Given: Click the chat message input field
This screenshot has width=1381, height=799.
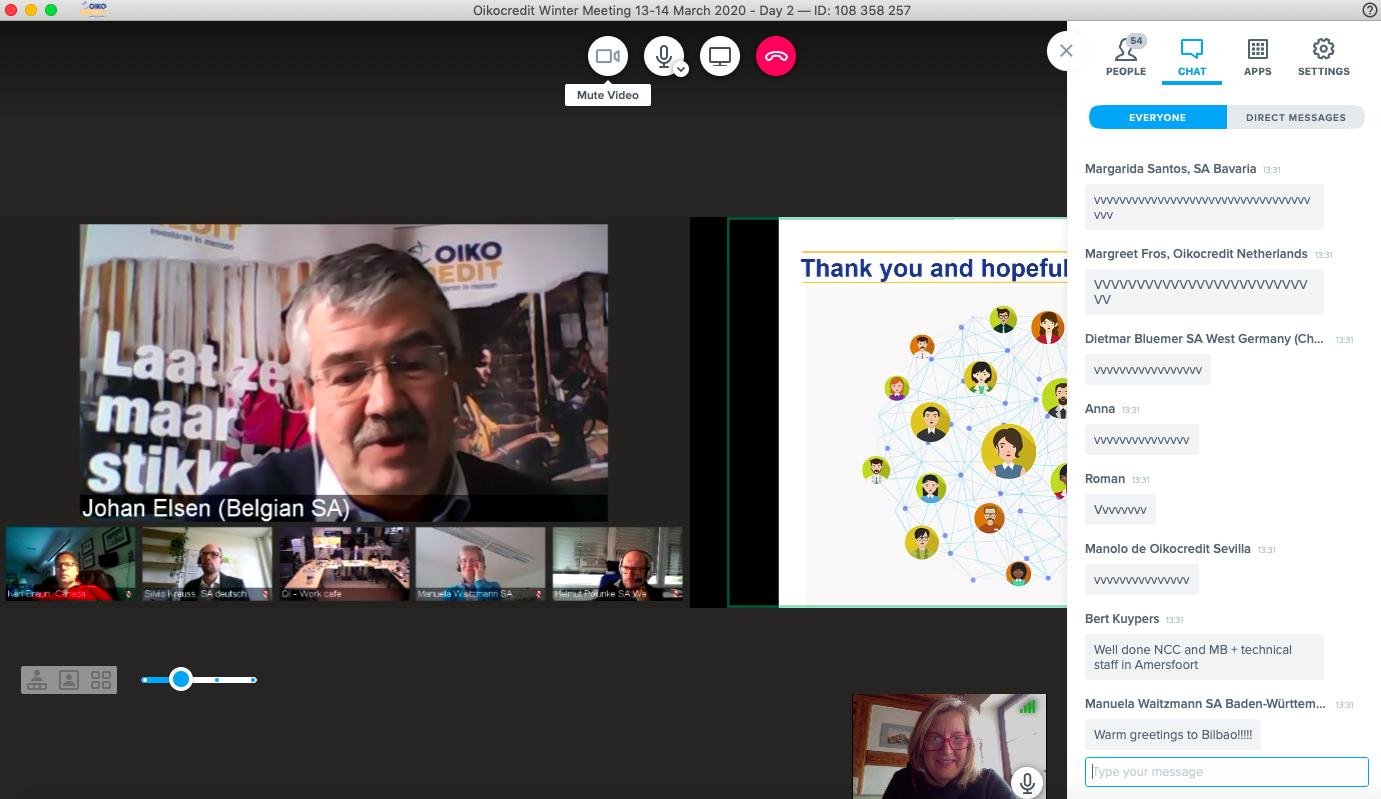Looking at the screenshot, I should (1226, 772).
